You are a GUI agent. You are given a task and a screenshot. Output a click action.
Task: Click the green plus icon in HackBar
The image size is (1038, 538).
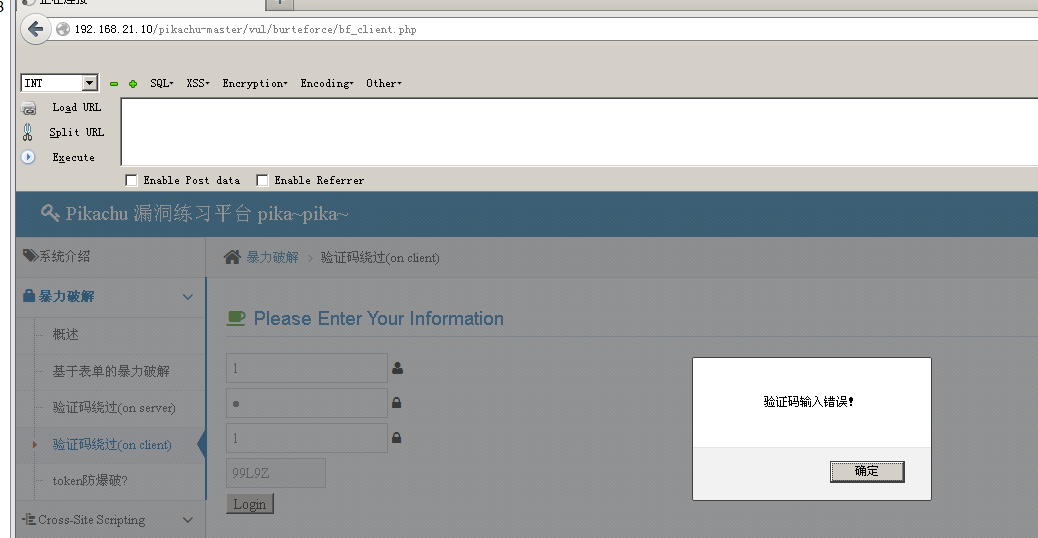[x=133, y=84]
